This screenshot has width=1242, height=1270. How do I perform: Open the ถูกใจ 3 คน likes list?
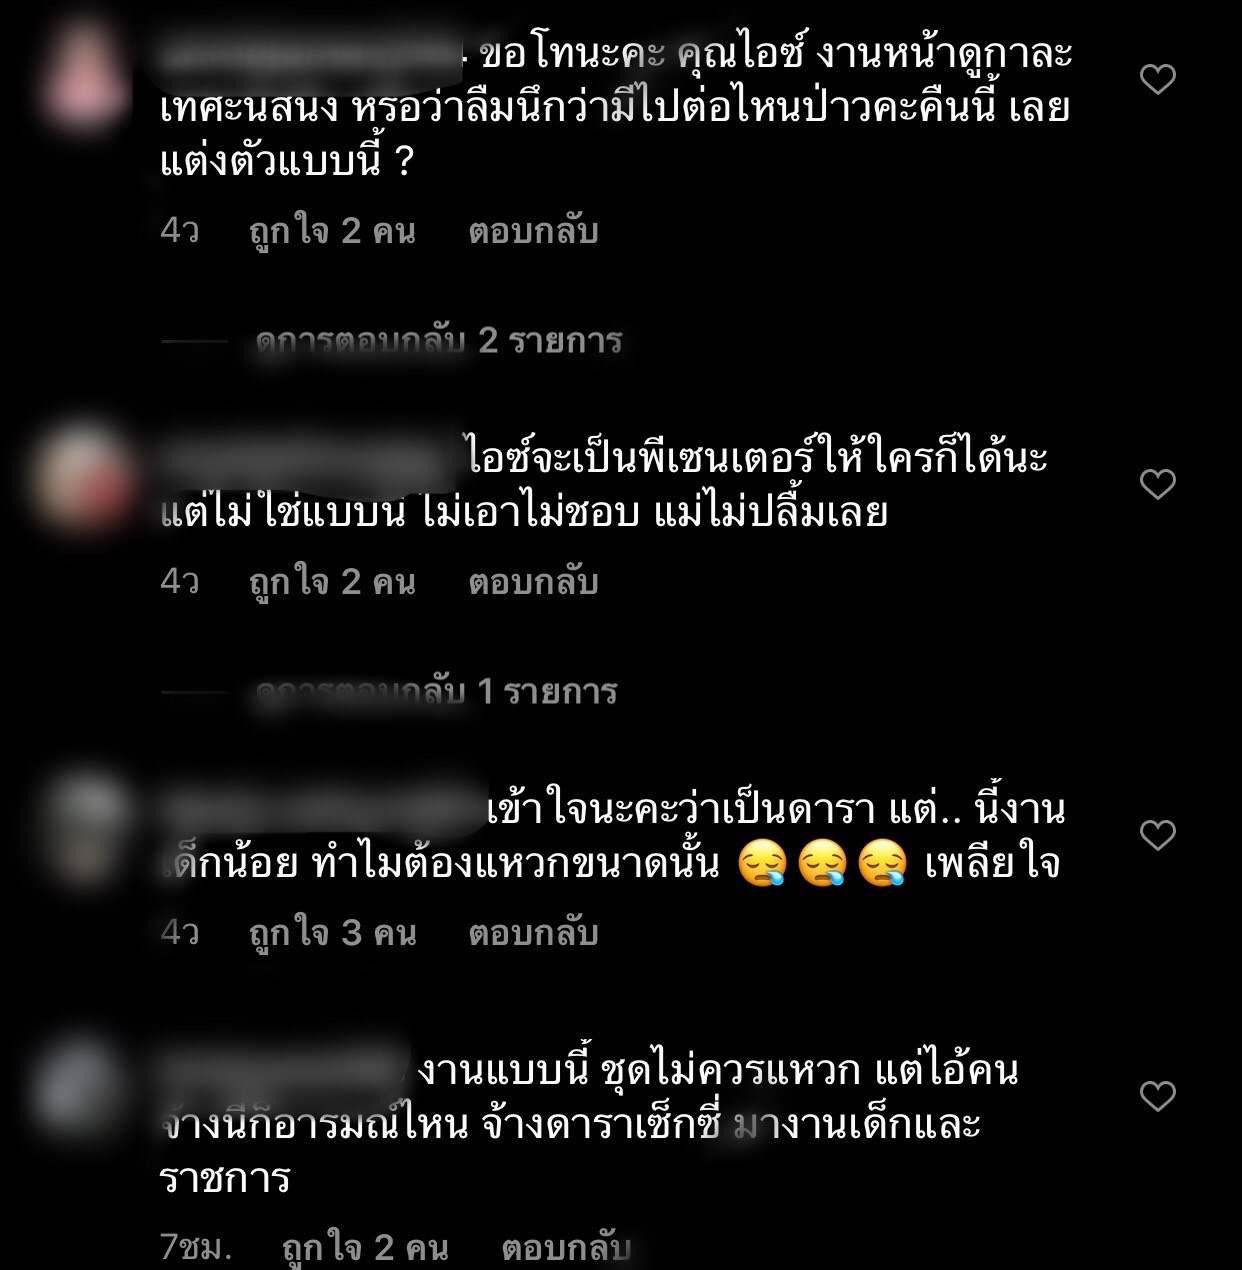coord(332,932)
